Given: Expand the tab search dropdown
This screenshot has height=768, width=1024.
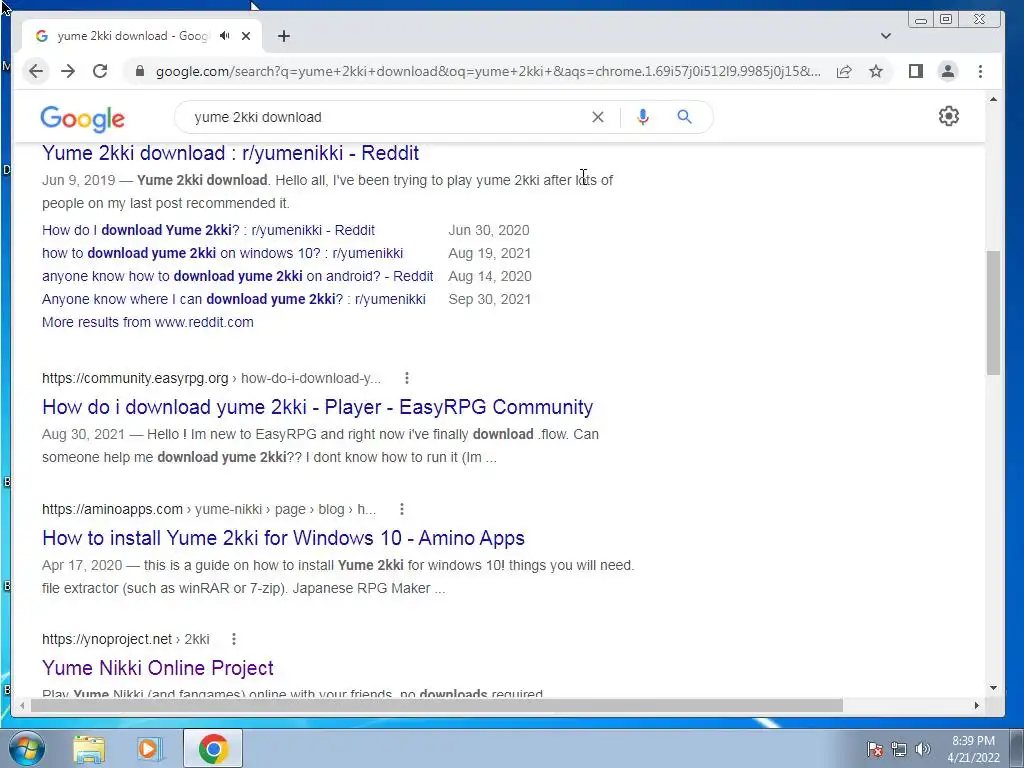Looking at the screenshot, I should point(886,36).
